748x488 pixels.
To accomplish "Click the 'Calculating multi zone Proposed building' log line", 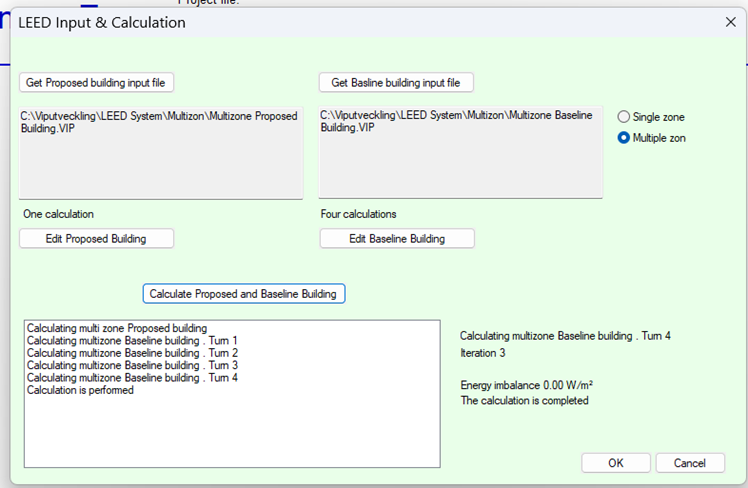I will [x=117, y=328].
